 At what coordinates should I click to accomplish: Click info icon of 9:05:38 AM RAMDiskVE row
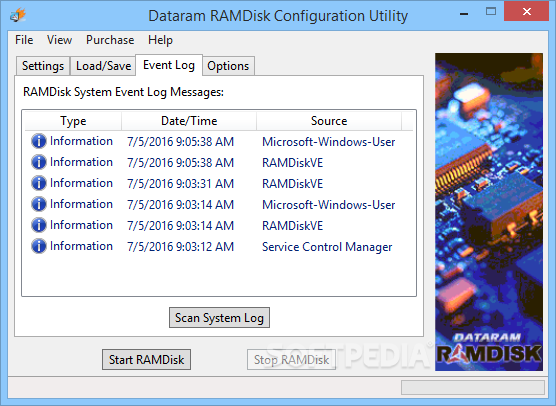coord(39,162)
